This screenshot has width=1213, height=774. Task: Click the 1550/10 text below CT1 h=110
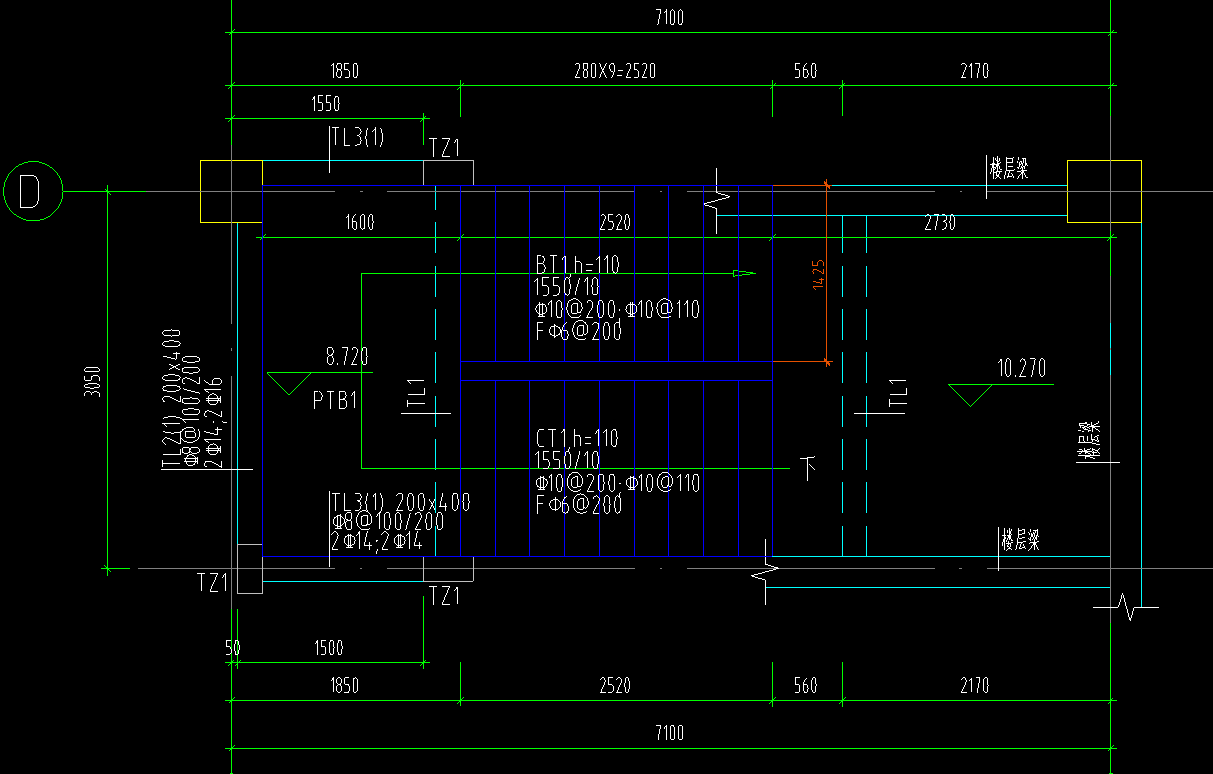click(x=567, y=460)
